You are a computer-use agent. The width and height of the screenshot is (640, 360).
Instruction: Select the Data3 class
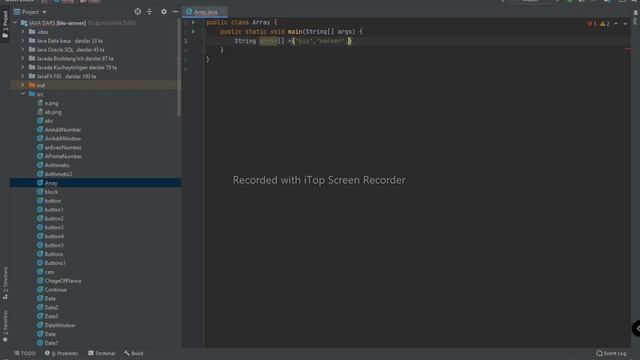tap(48, 316)
